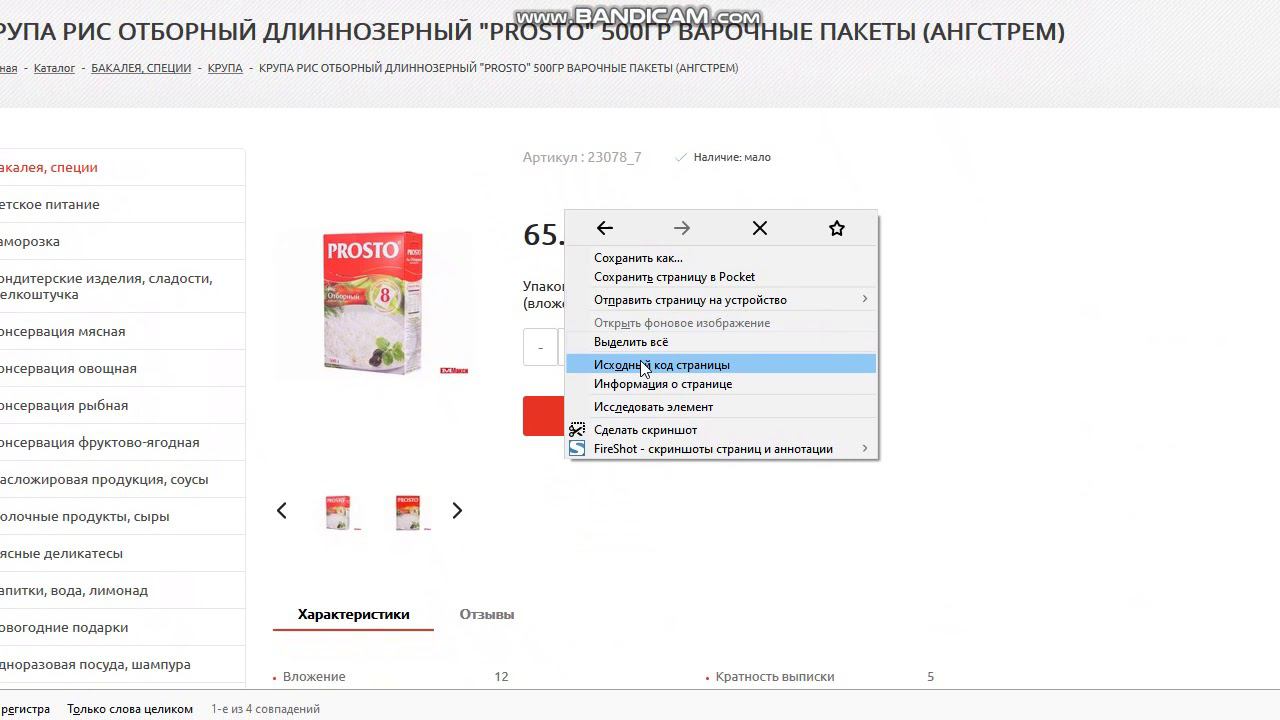Switch to the 'Отзывы' tab
1280x720 pixels.
coord(487,614)
